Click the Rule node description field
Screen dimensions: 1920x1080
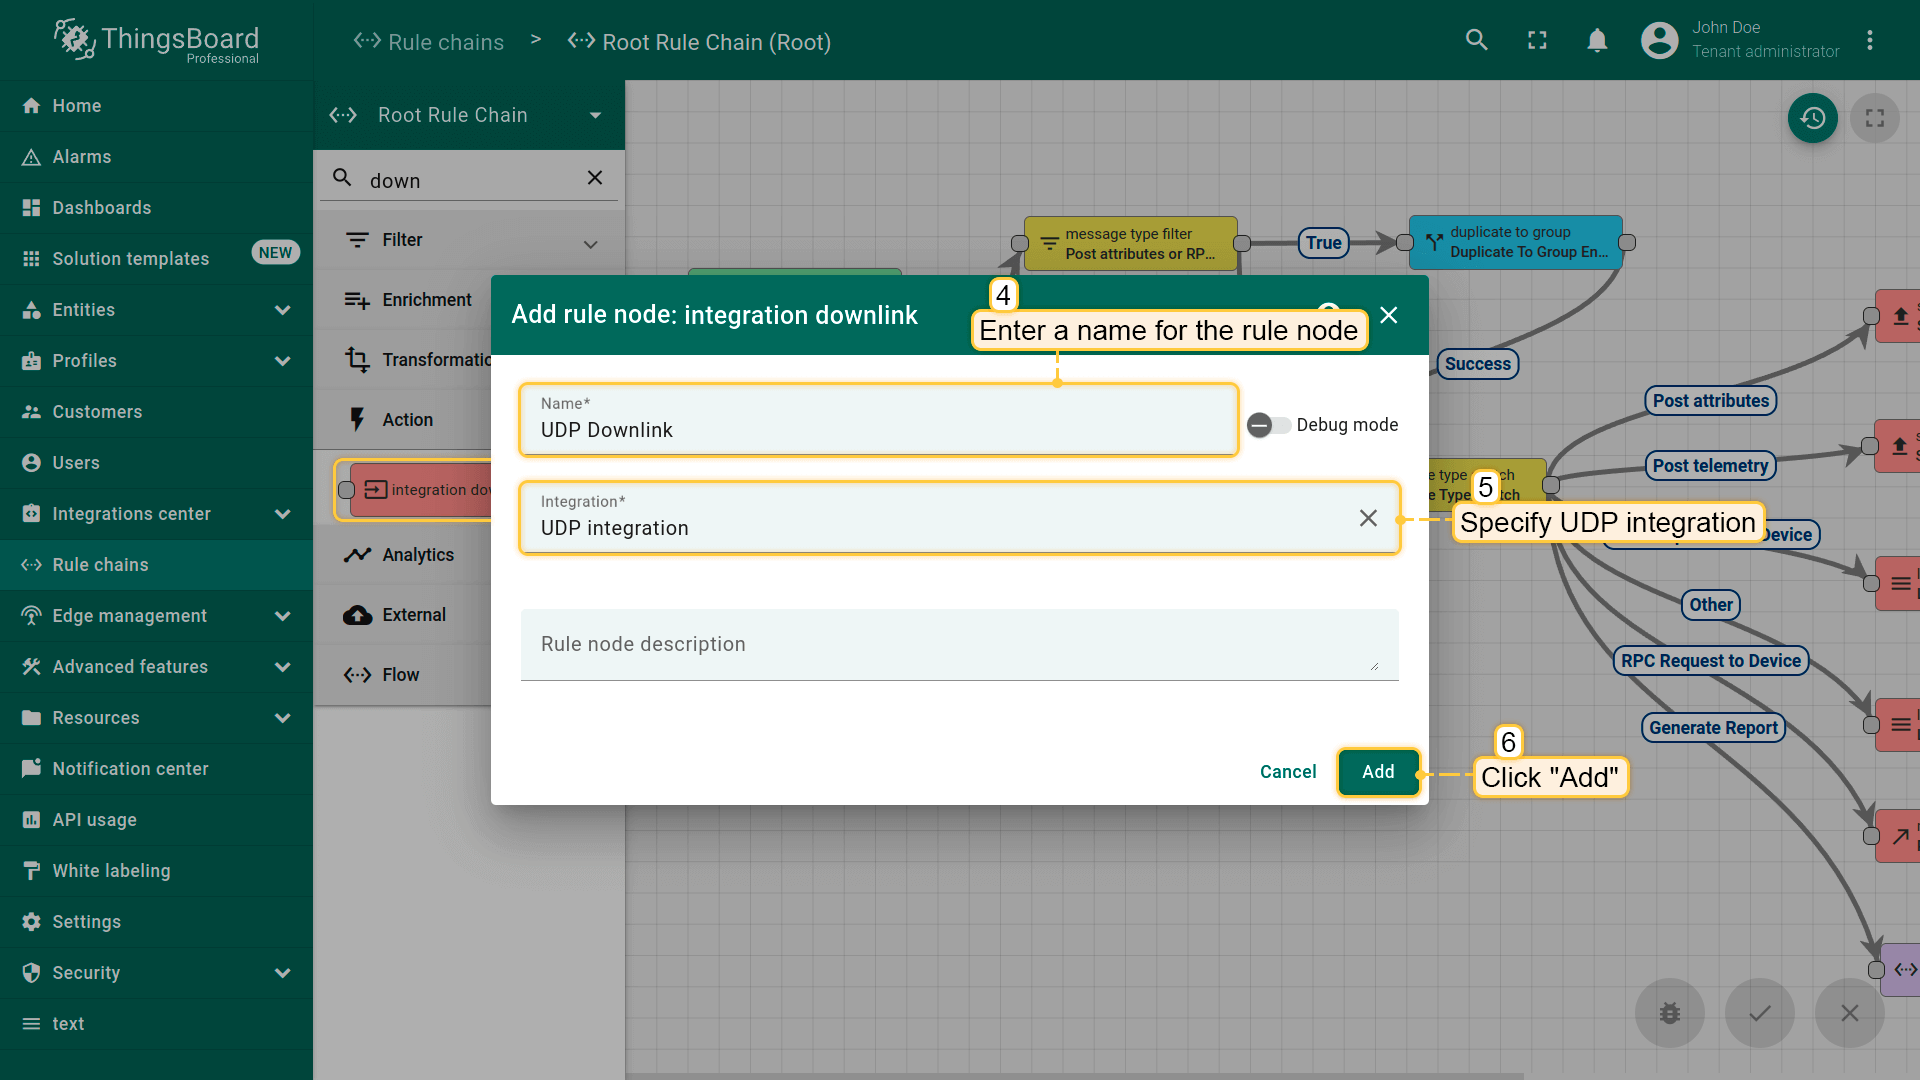pos(958,645)
